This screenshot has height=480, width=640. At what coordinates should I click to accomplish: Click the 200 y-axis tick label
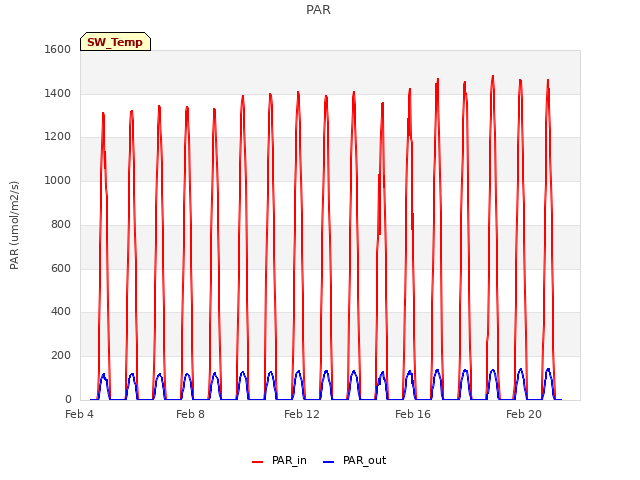coord(61,356)
